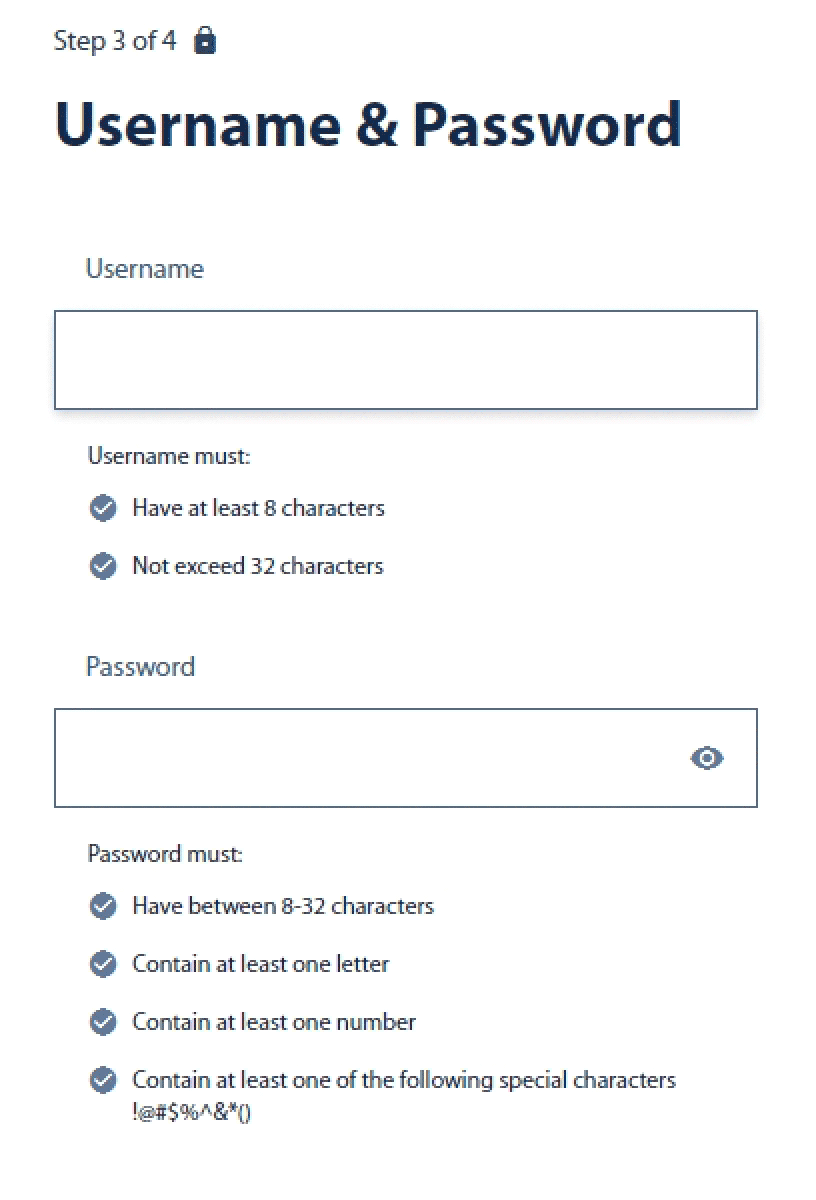
Task: Click the Password field label
Action: (140, 666)
